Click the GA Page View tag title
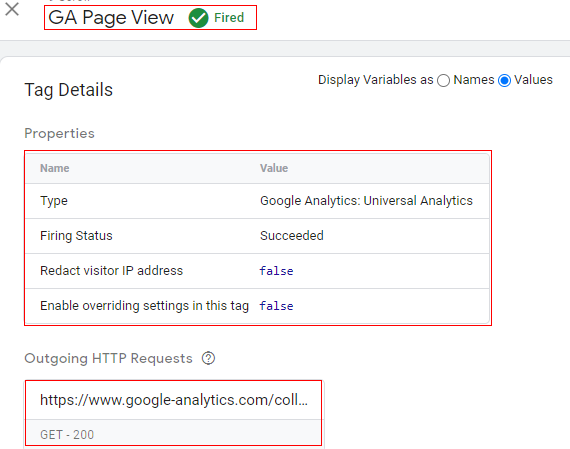570x449 pixels. 111,17
